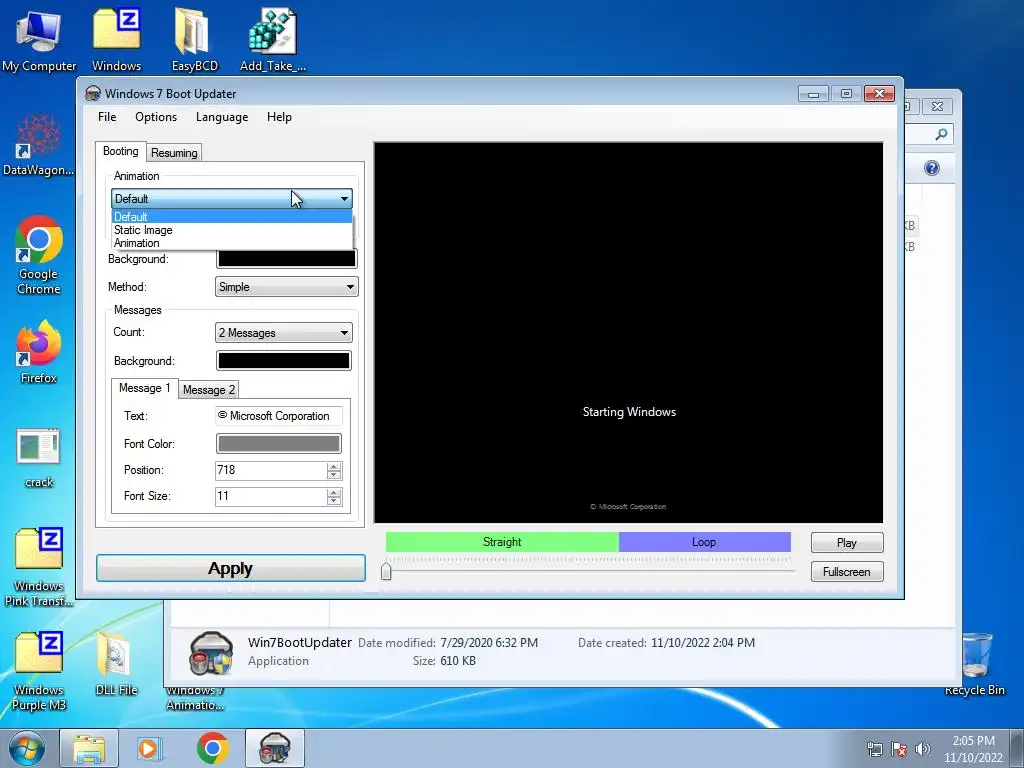
Task: Click the taskbar clock date
Action: (973, 758)
